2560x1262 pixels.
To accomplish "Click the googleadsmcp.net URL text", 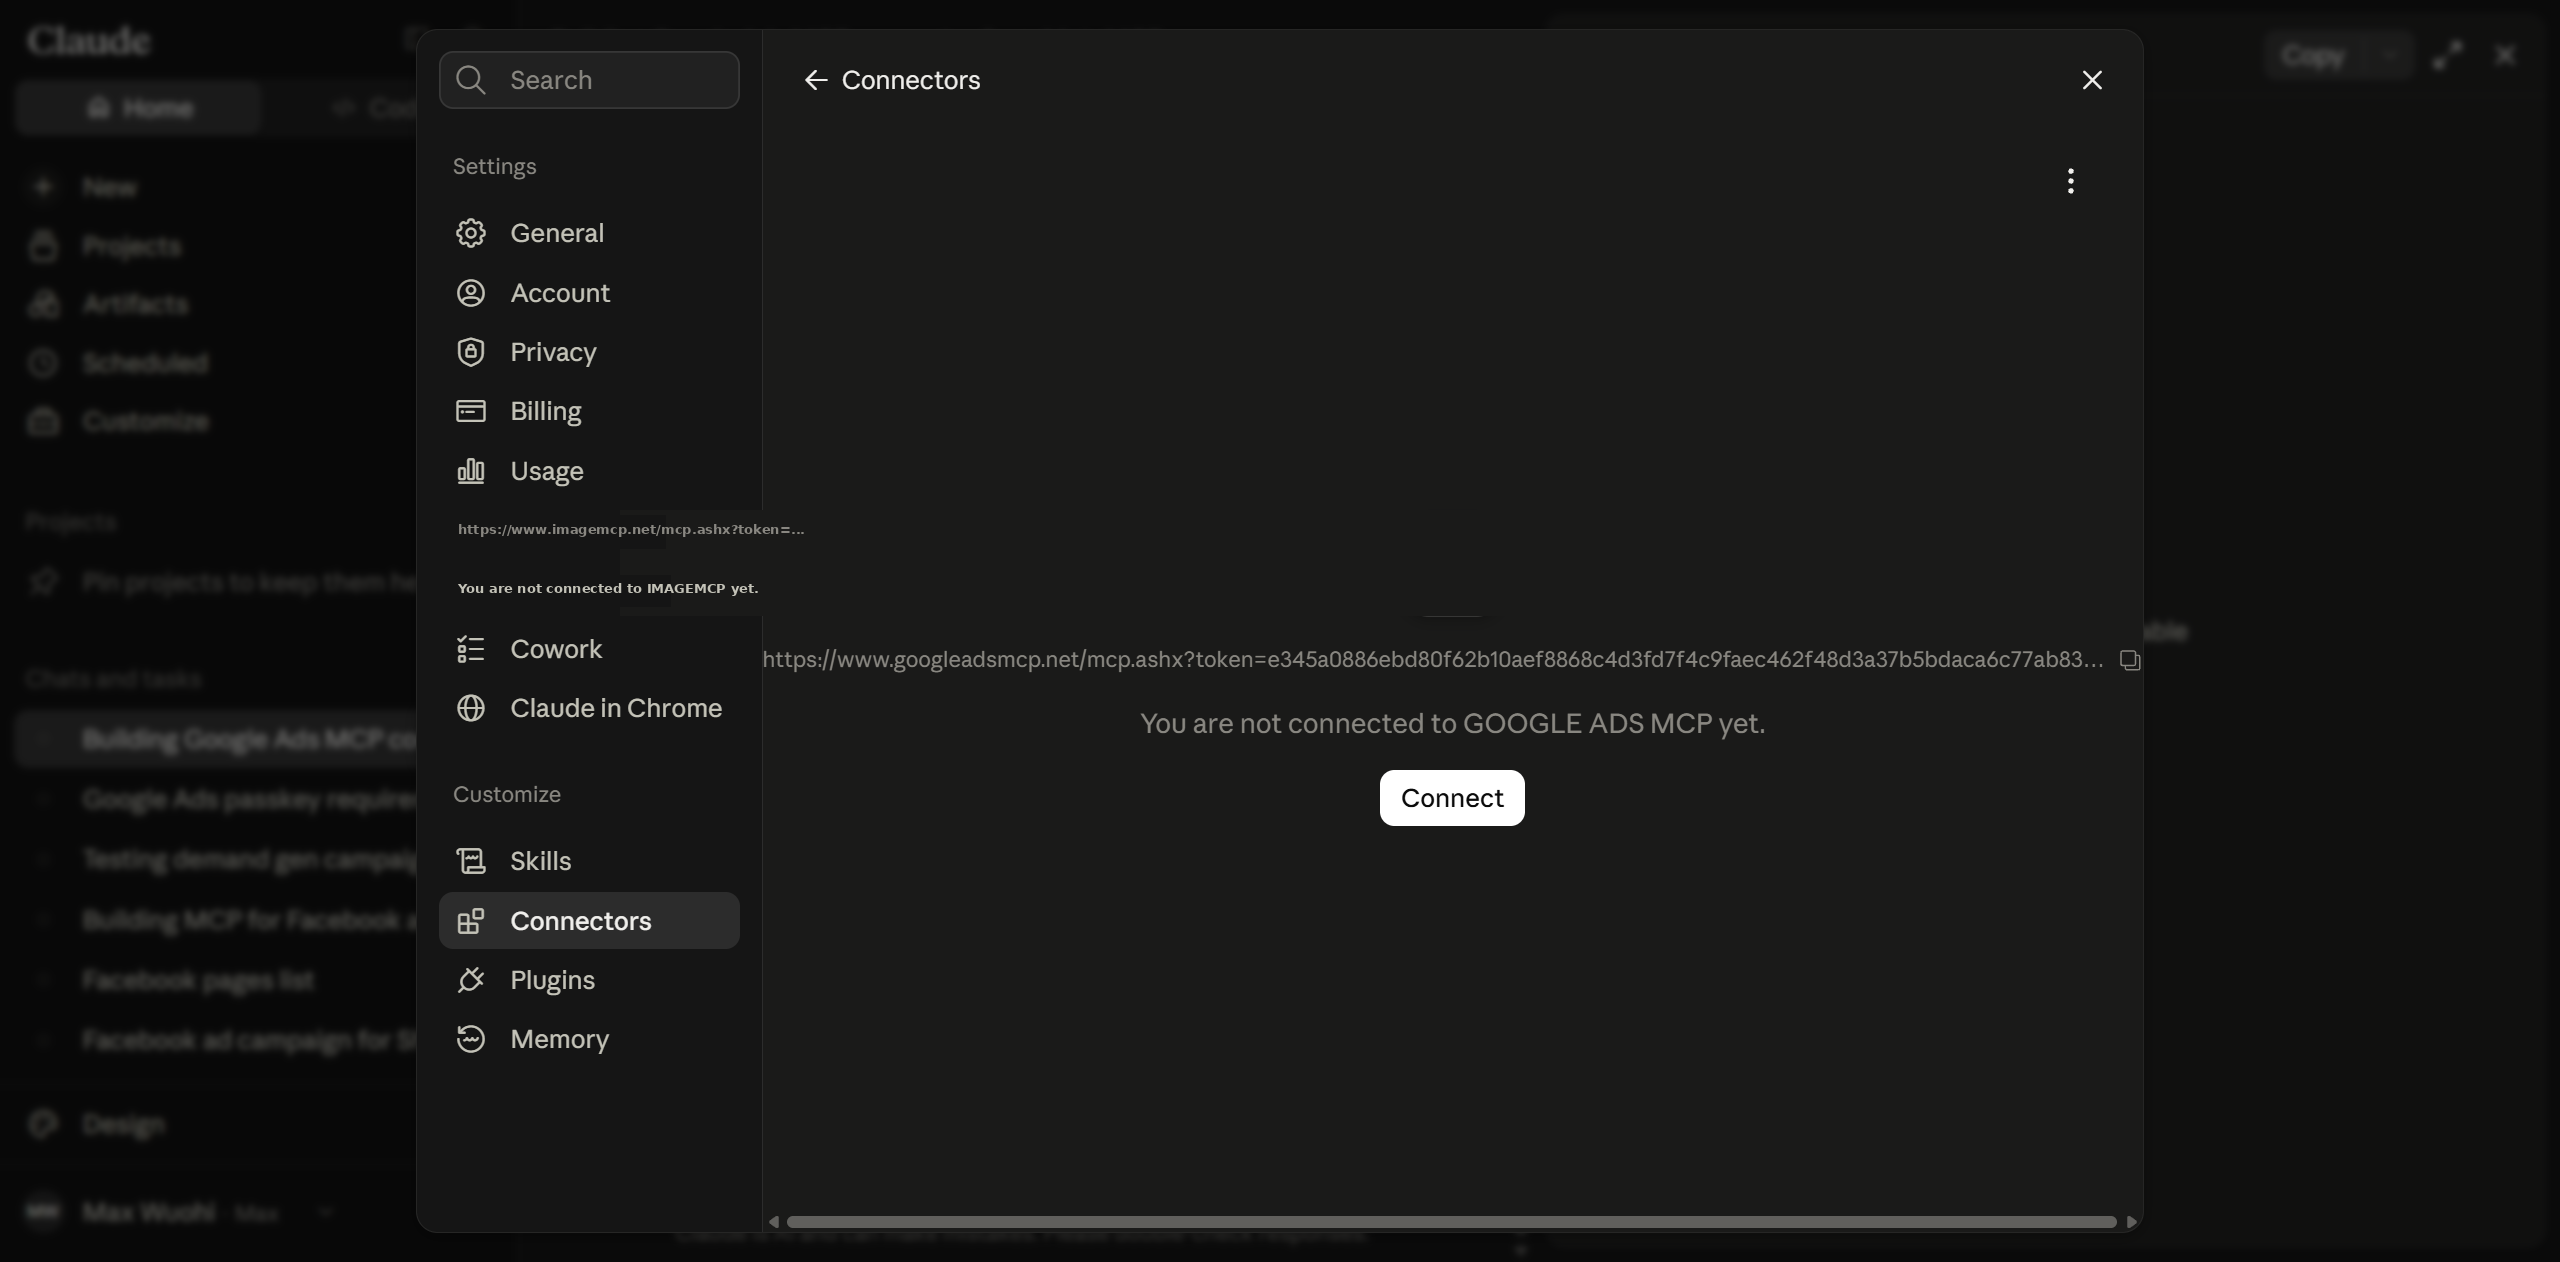I will tap(1433, 660).
